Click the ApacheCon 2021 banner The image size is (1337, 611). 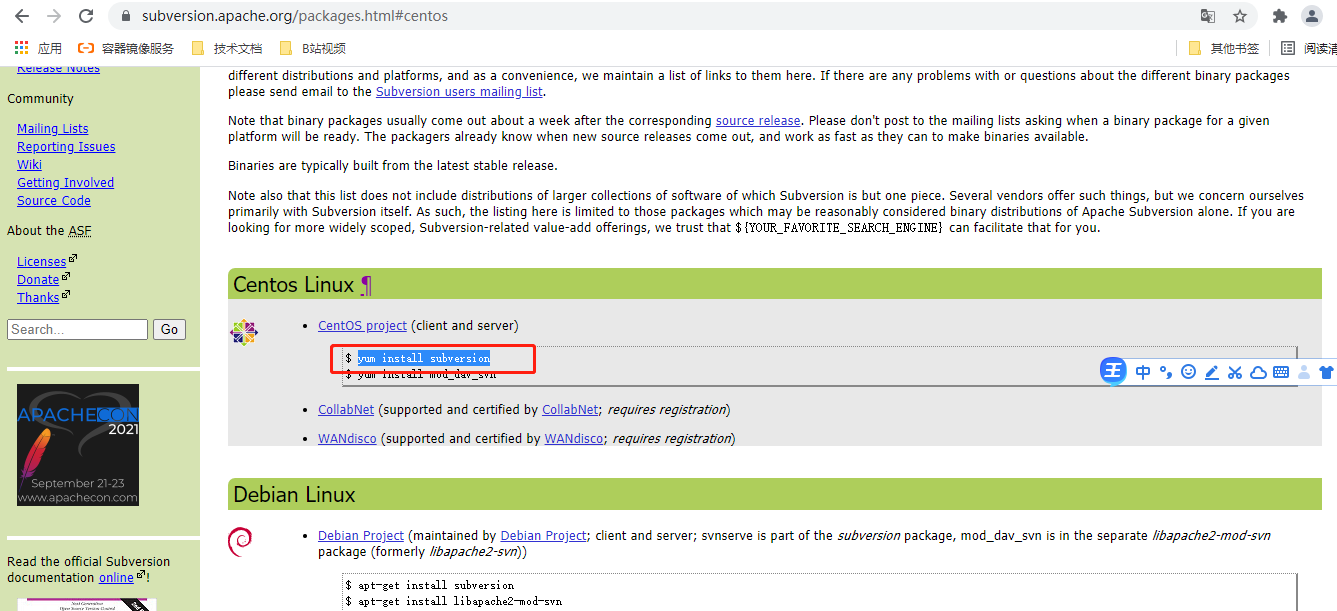[x=77, y=444]
